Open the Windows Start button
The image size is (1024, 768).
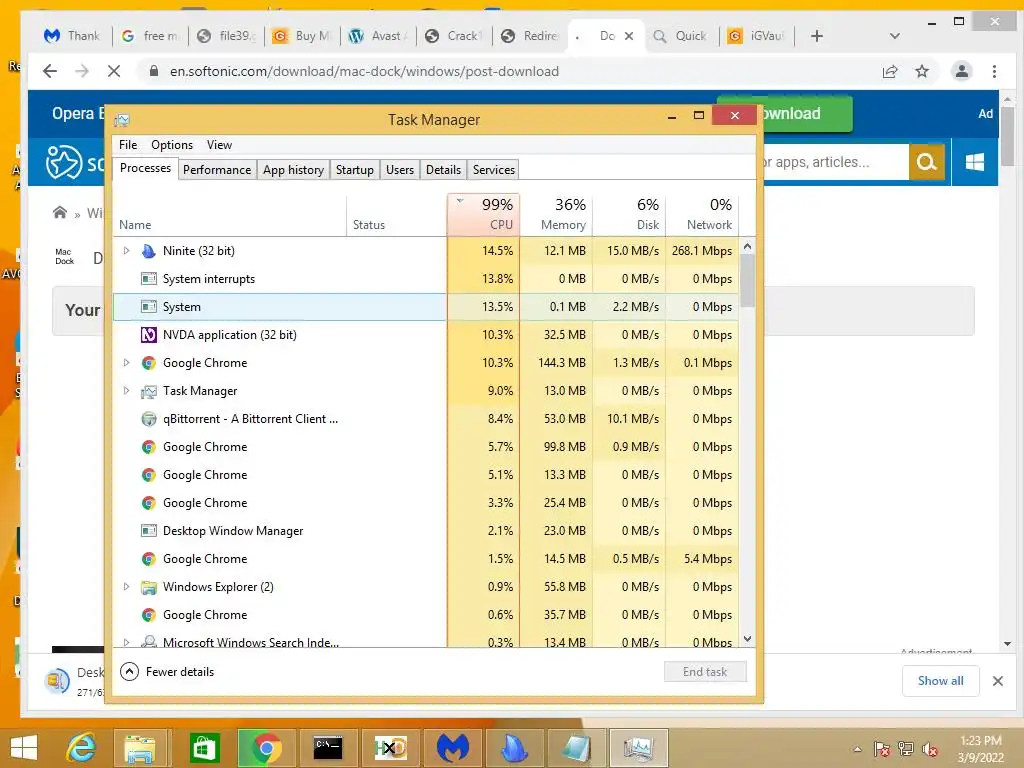24,748
